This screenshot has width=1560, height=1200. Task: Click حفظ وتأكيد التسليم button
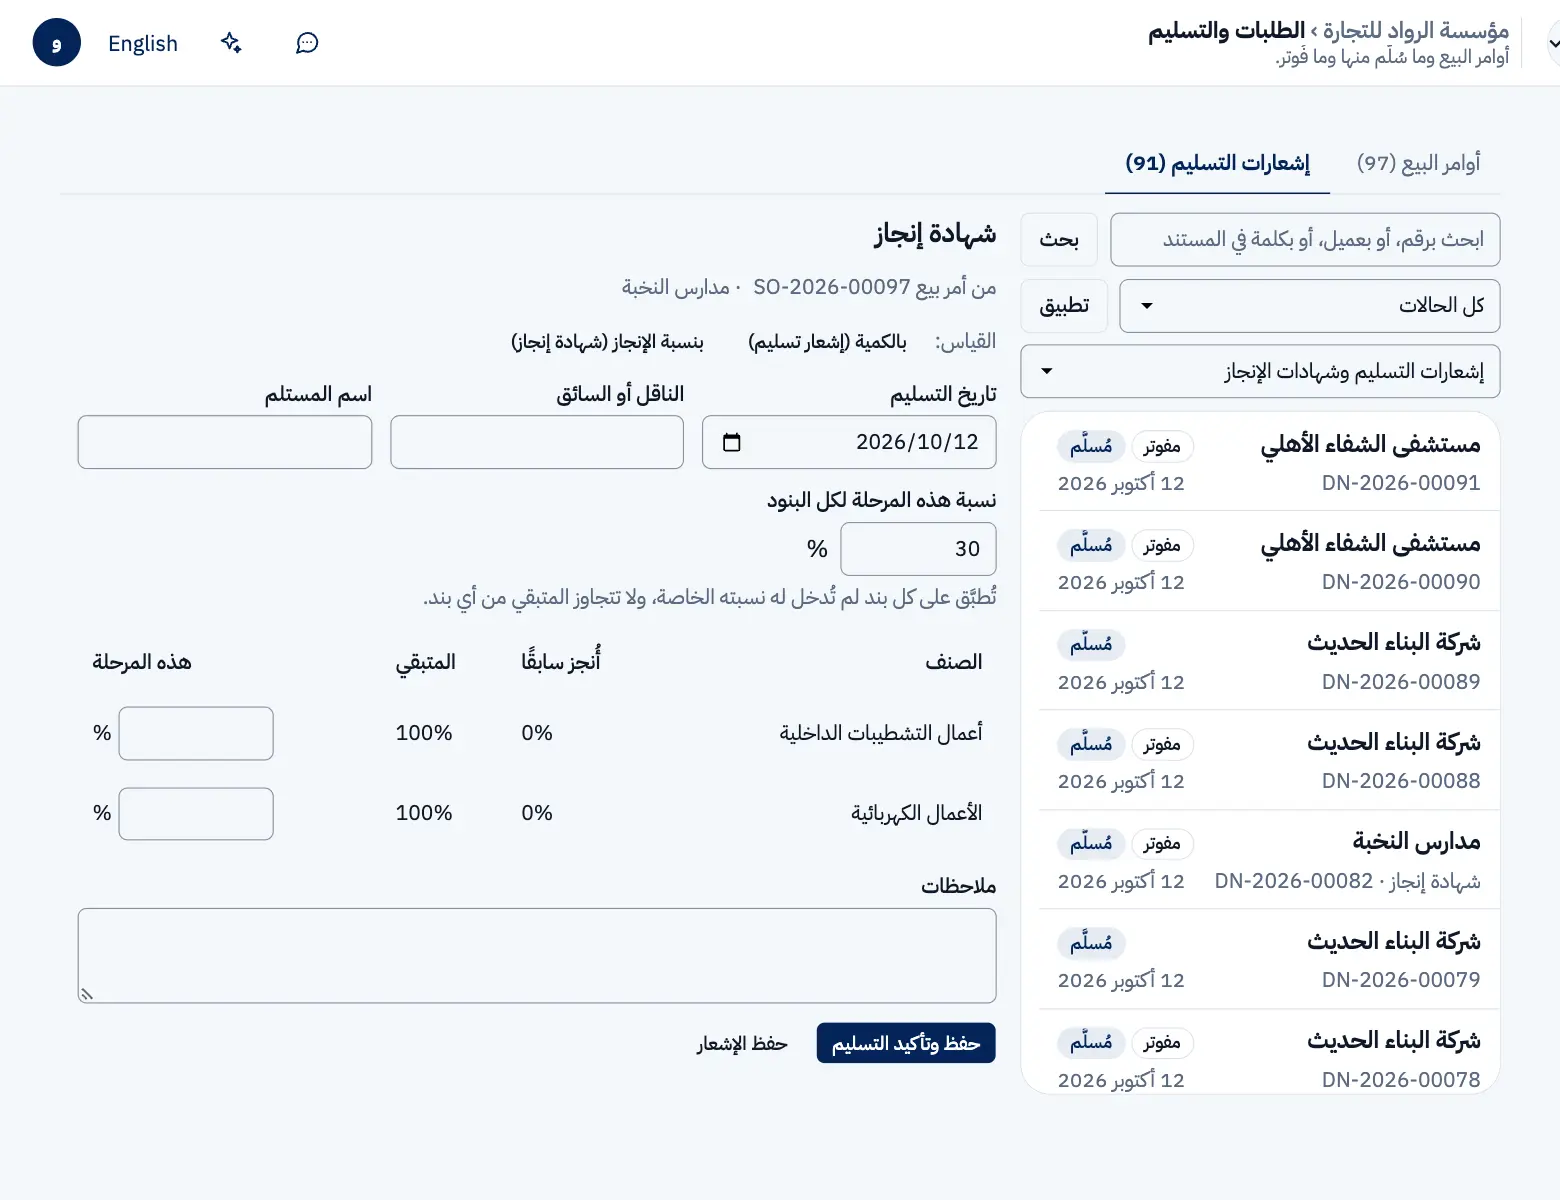click(906, 1043)
